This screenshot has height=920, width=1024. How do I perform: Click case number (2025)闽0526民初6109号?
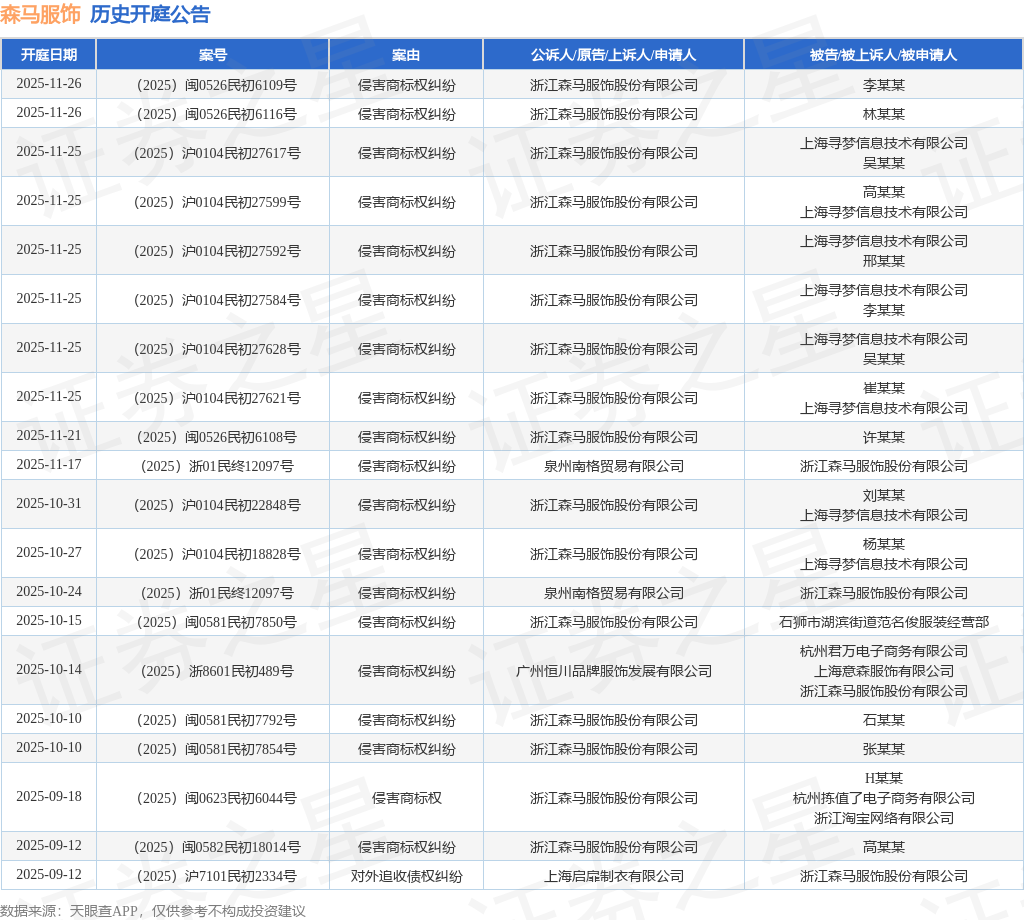tap(213, 85)
